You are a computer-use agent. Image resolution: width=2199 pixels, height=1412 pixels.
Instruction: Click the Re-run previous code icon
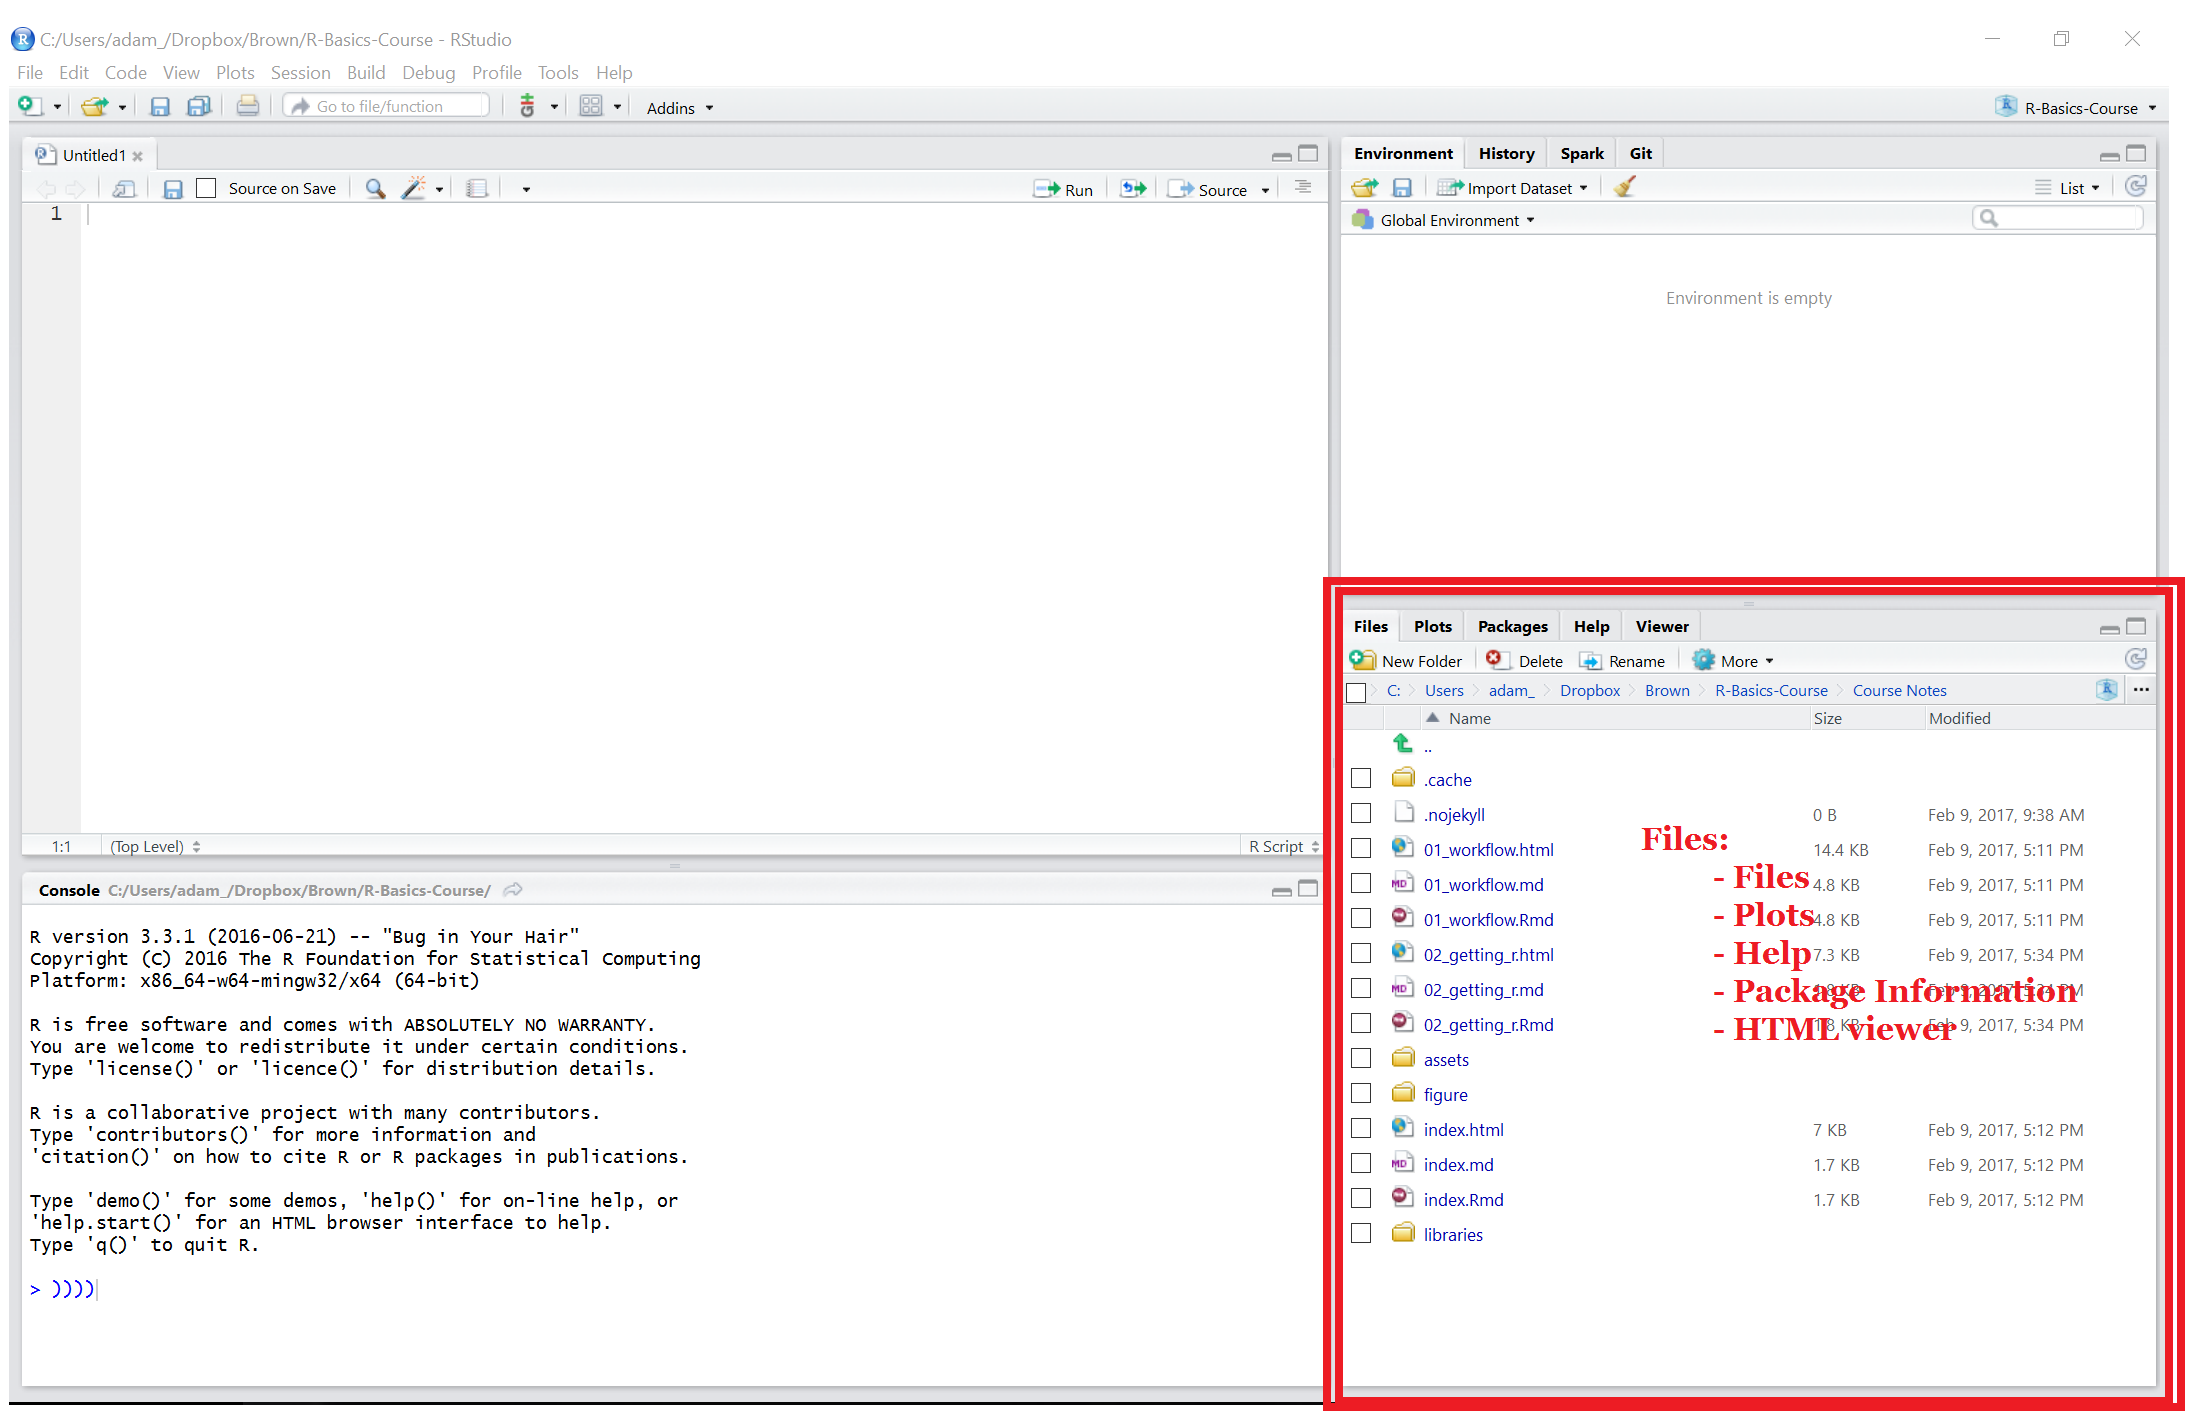tap(1133, 188)
